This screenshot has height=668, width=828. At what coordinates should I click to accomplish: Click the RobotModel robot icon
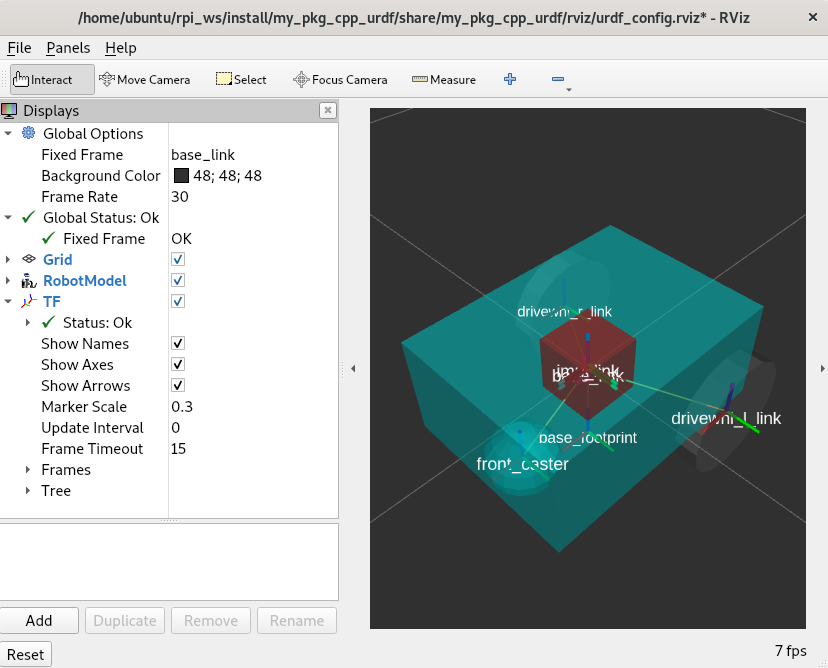click(29, 280)
